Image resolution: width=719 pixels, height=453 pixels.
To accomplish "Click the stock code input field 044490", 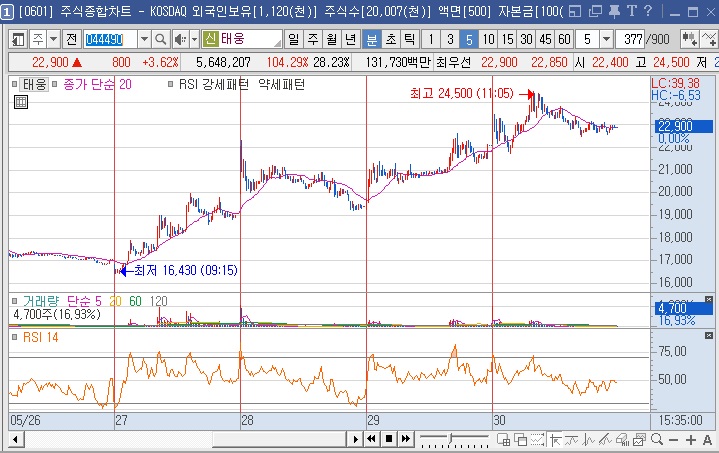I will pyautogui.click(x=110, y=39).
